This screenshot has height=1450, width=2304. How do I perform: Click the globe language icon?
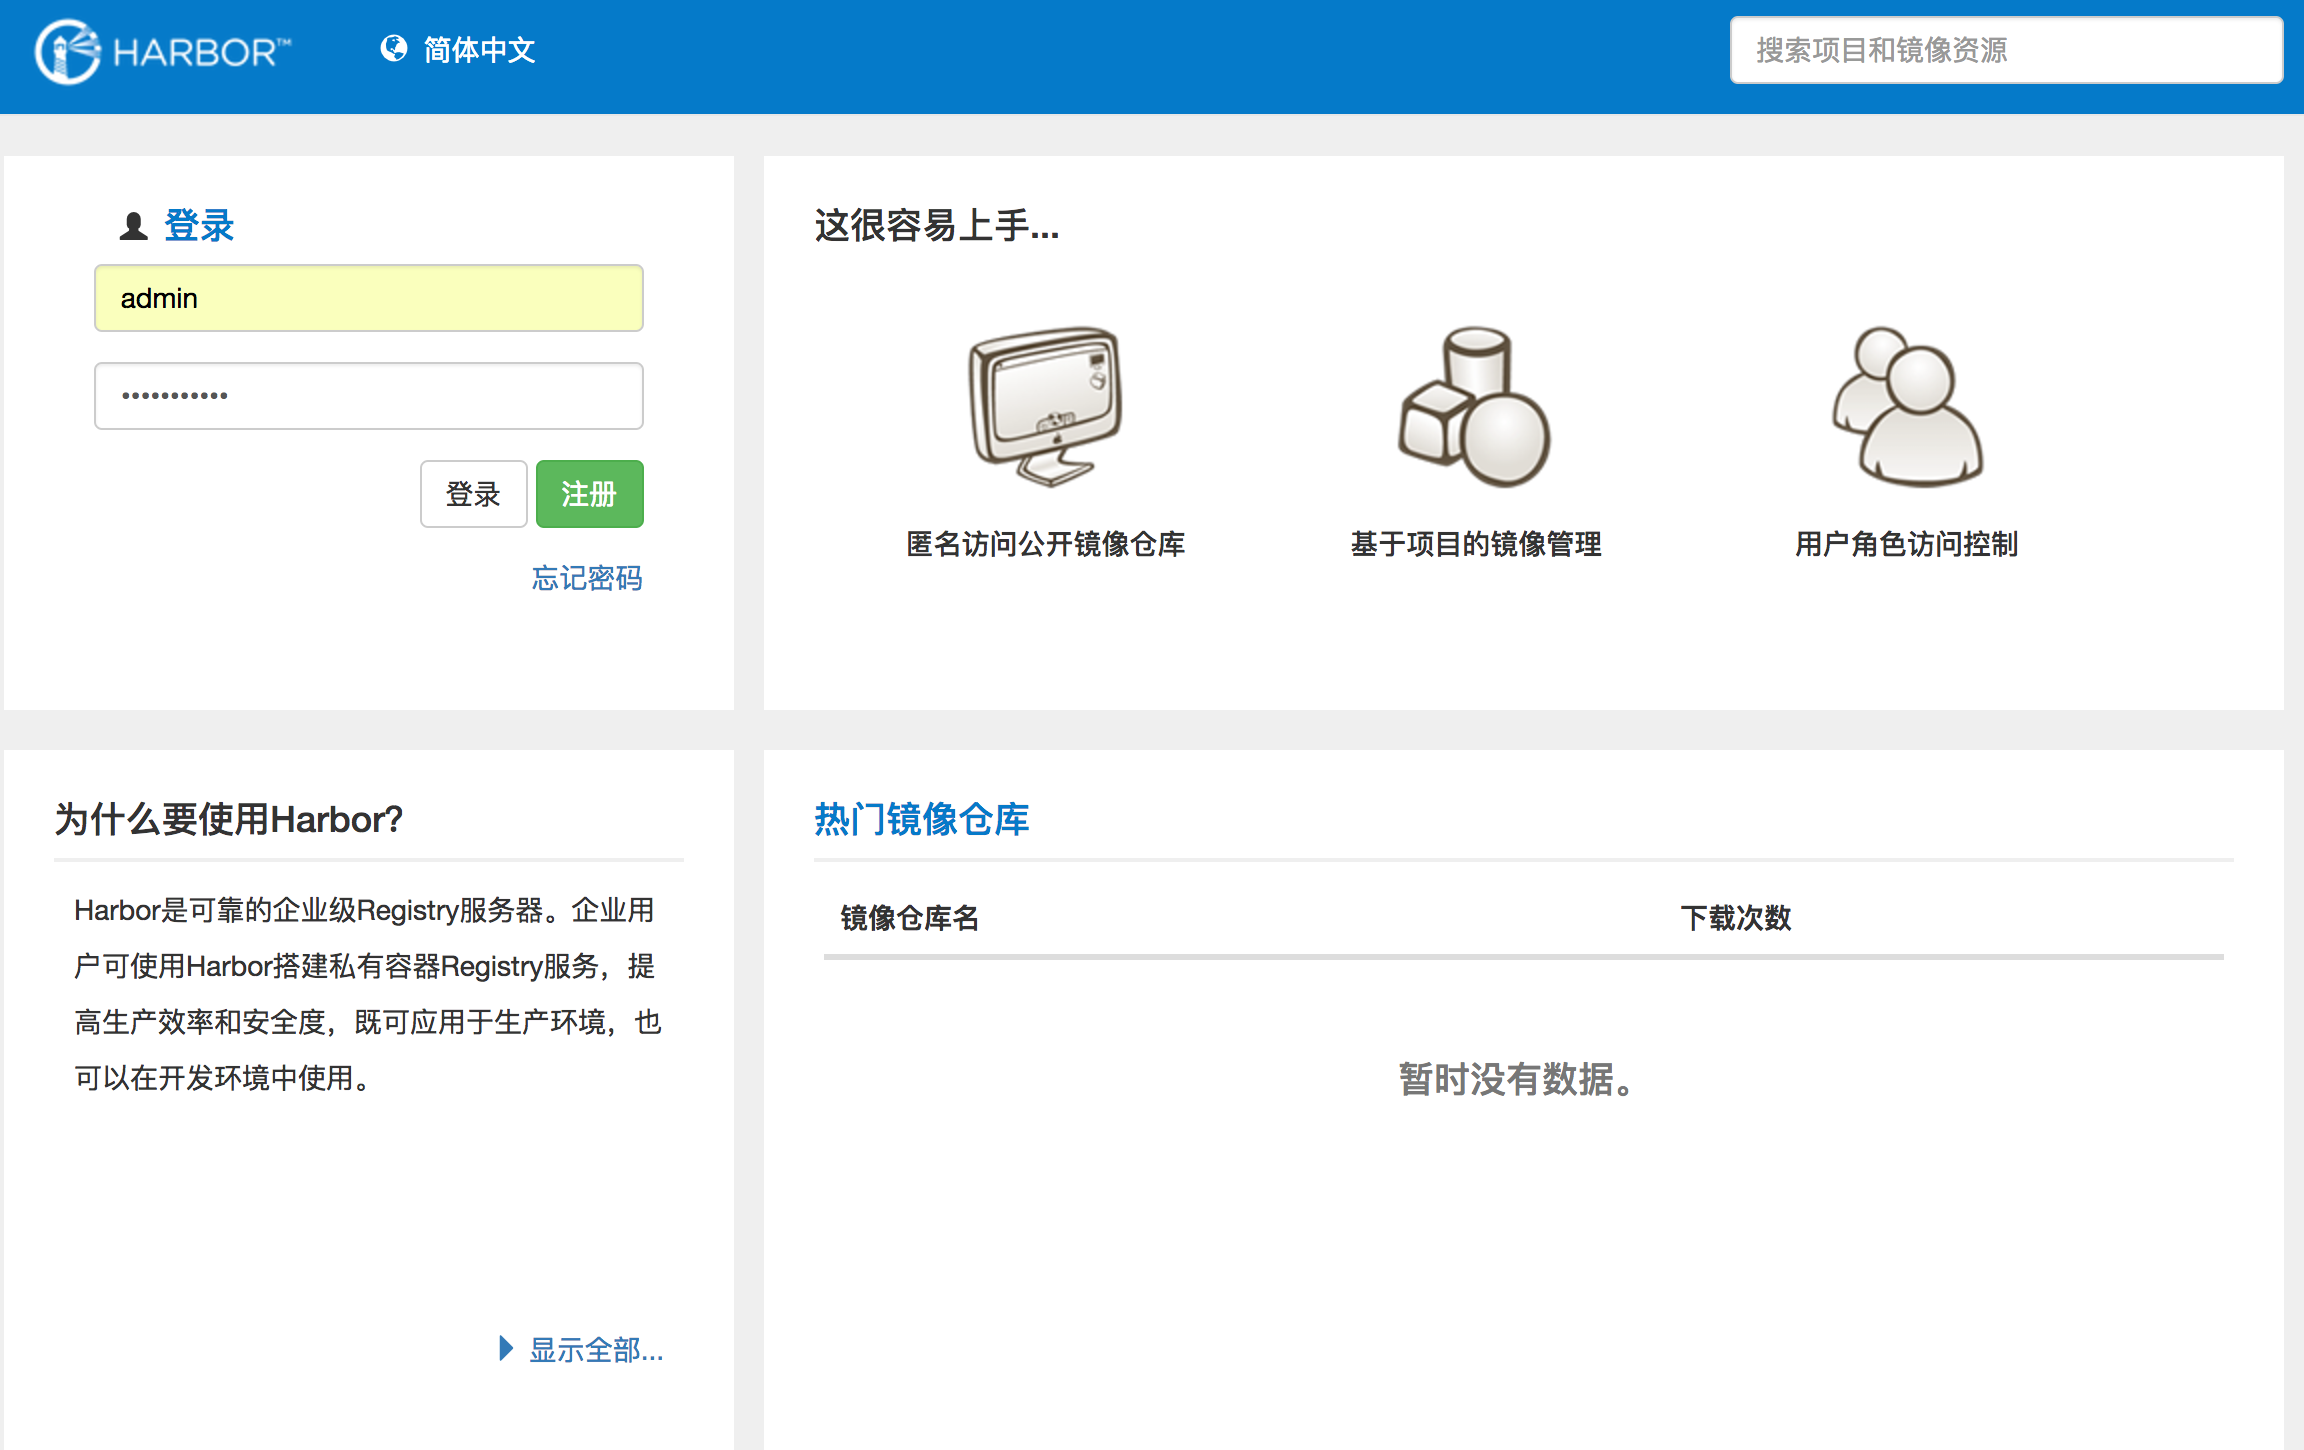394,48
